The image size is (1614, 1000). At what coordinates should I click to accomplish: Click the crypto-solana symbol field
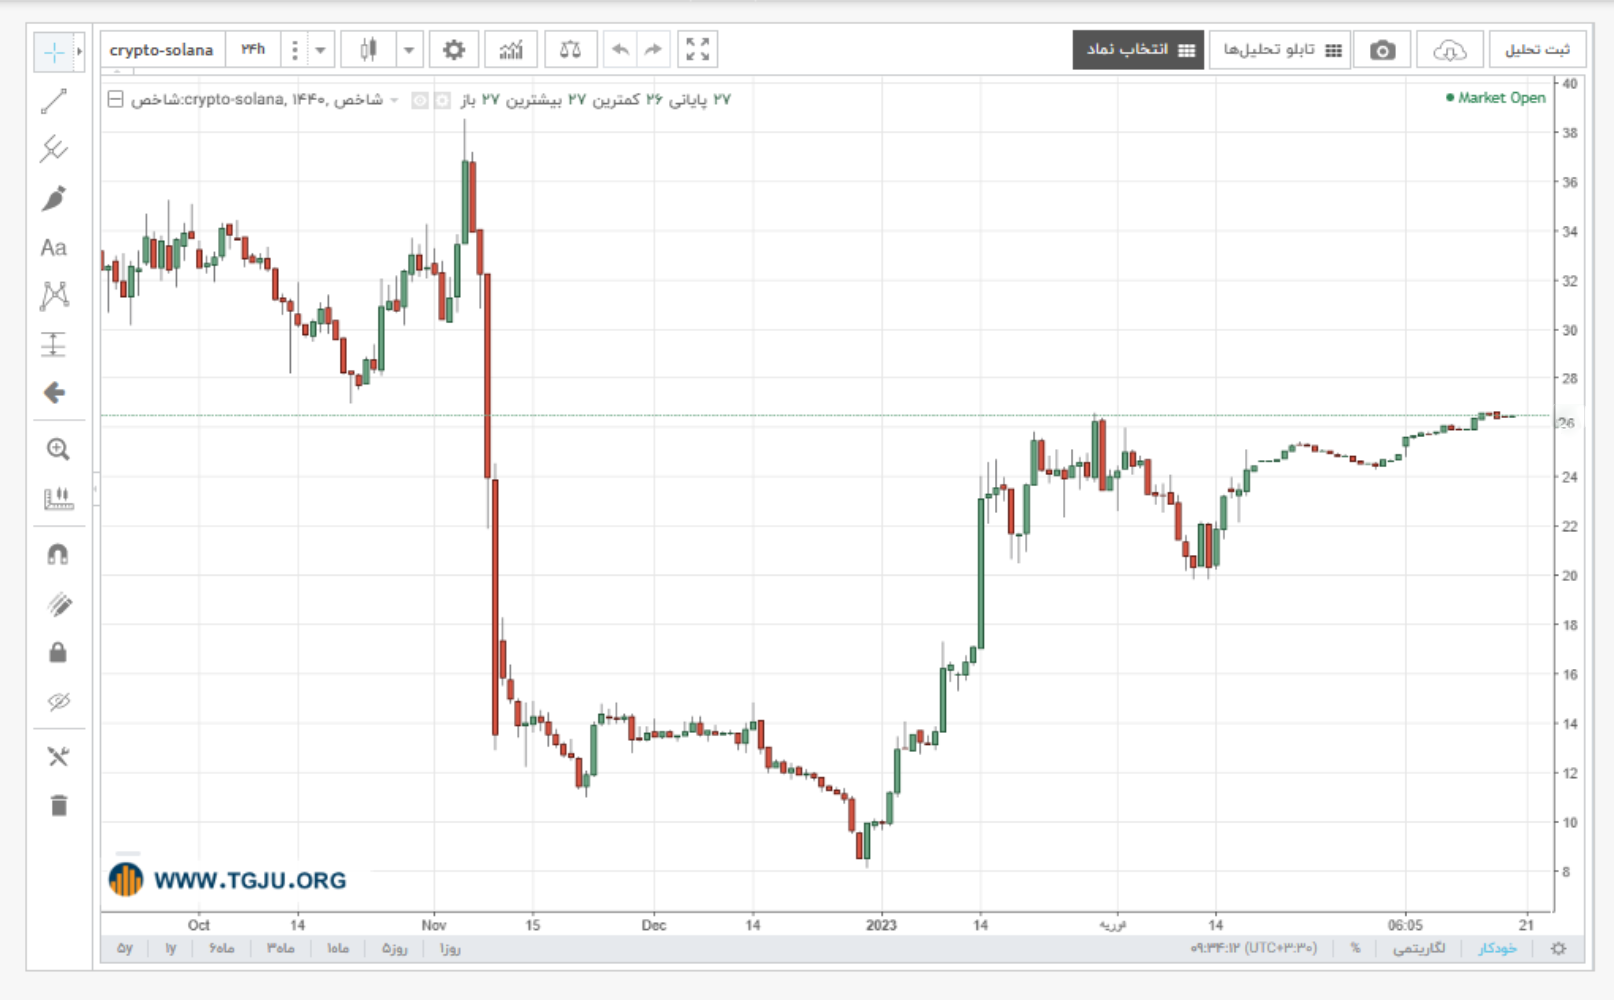pyautogui.click(x=162, y=50)
